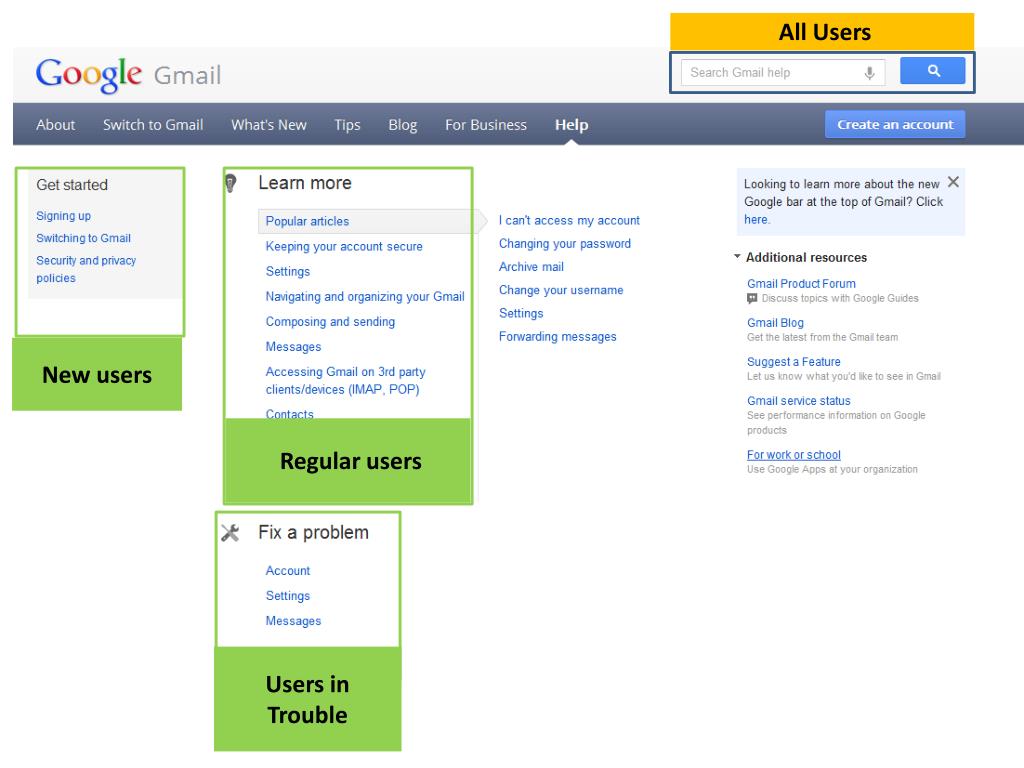Open Account under Fix a problem
Screen dimensions: 1024x768
coord(287,571)
